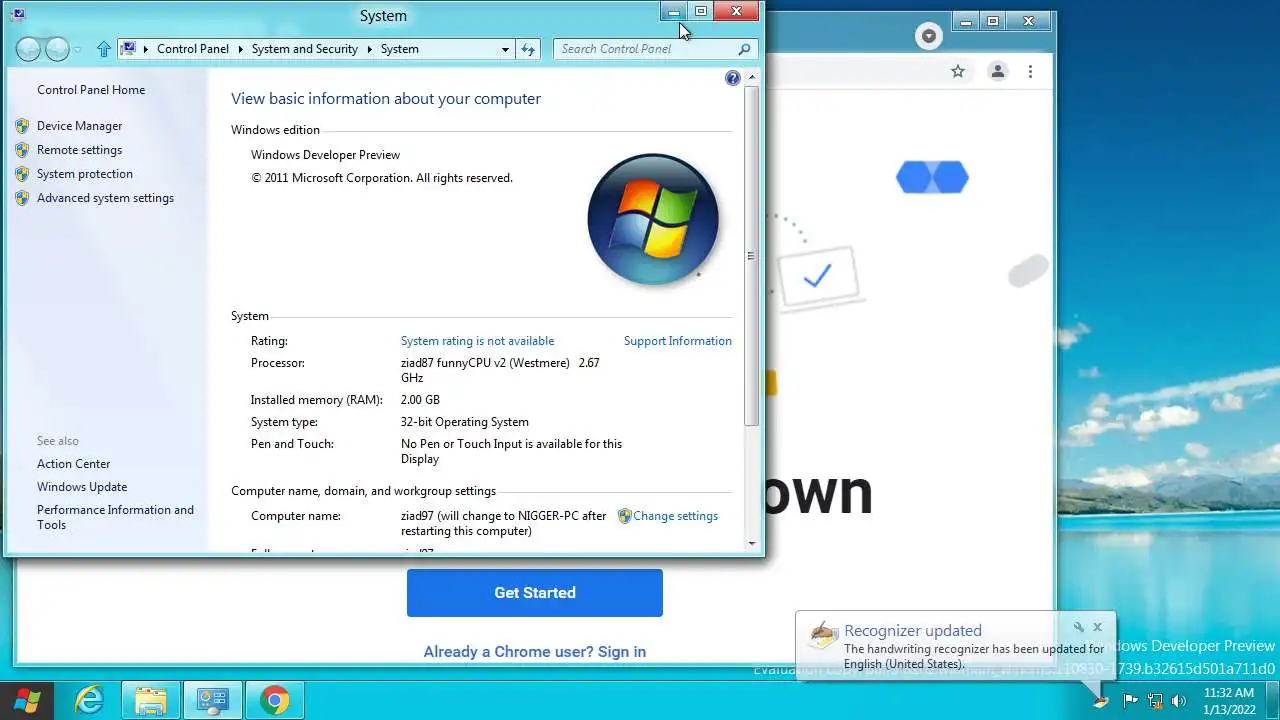
Task: Click Change settings for computer name
Action: pyautogui.click(x=675, y=516)
